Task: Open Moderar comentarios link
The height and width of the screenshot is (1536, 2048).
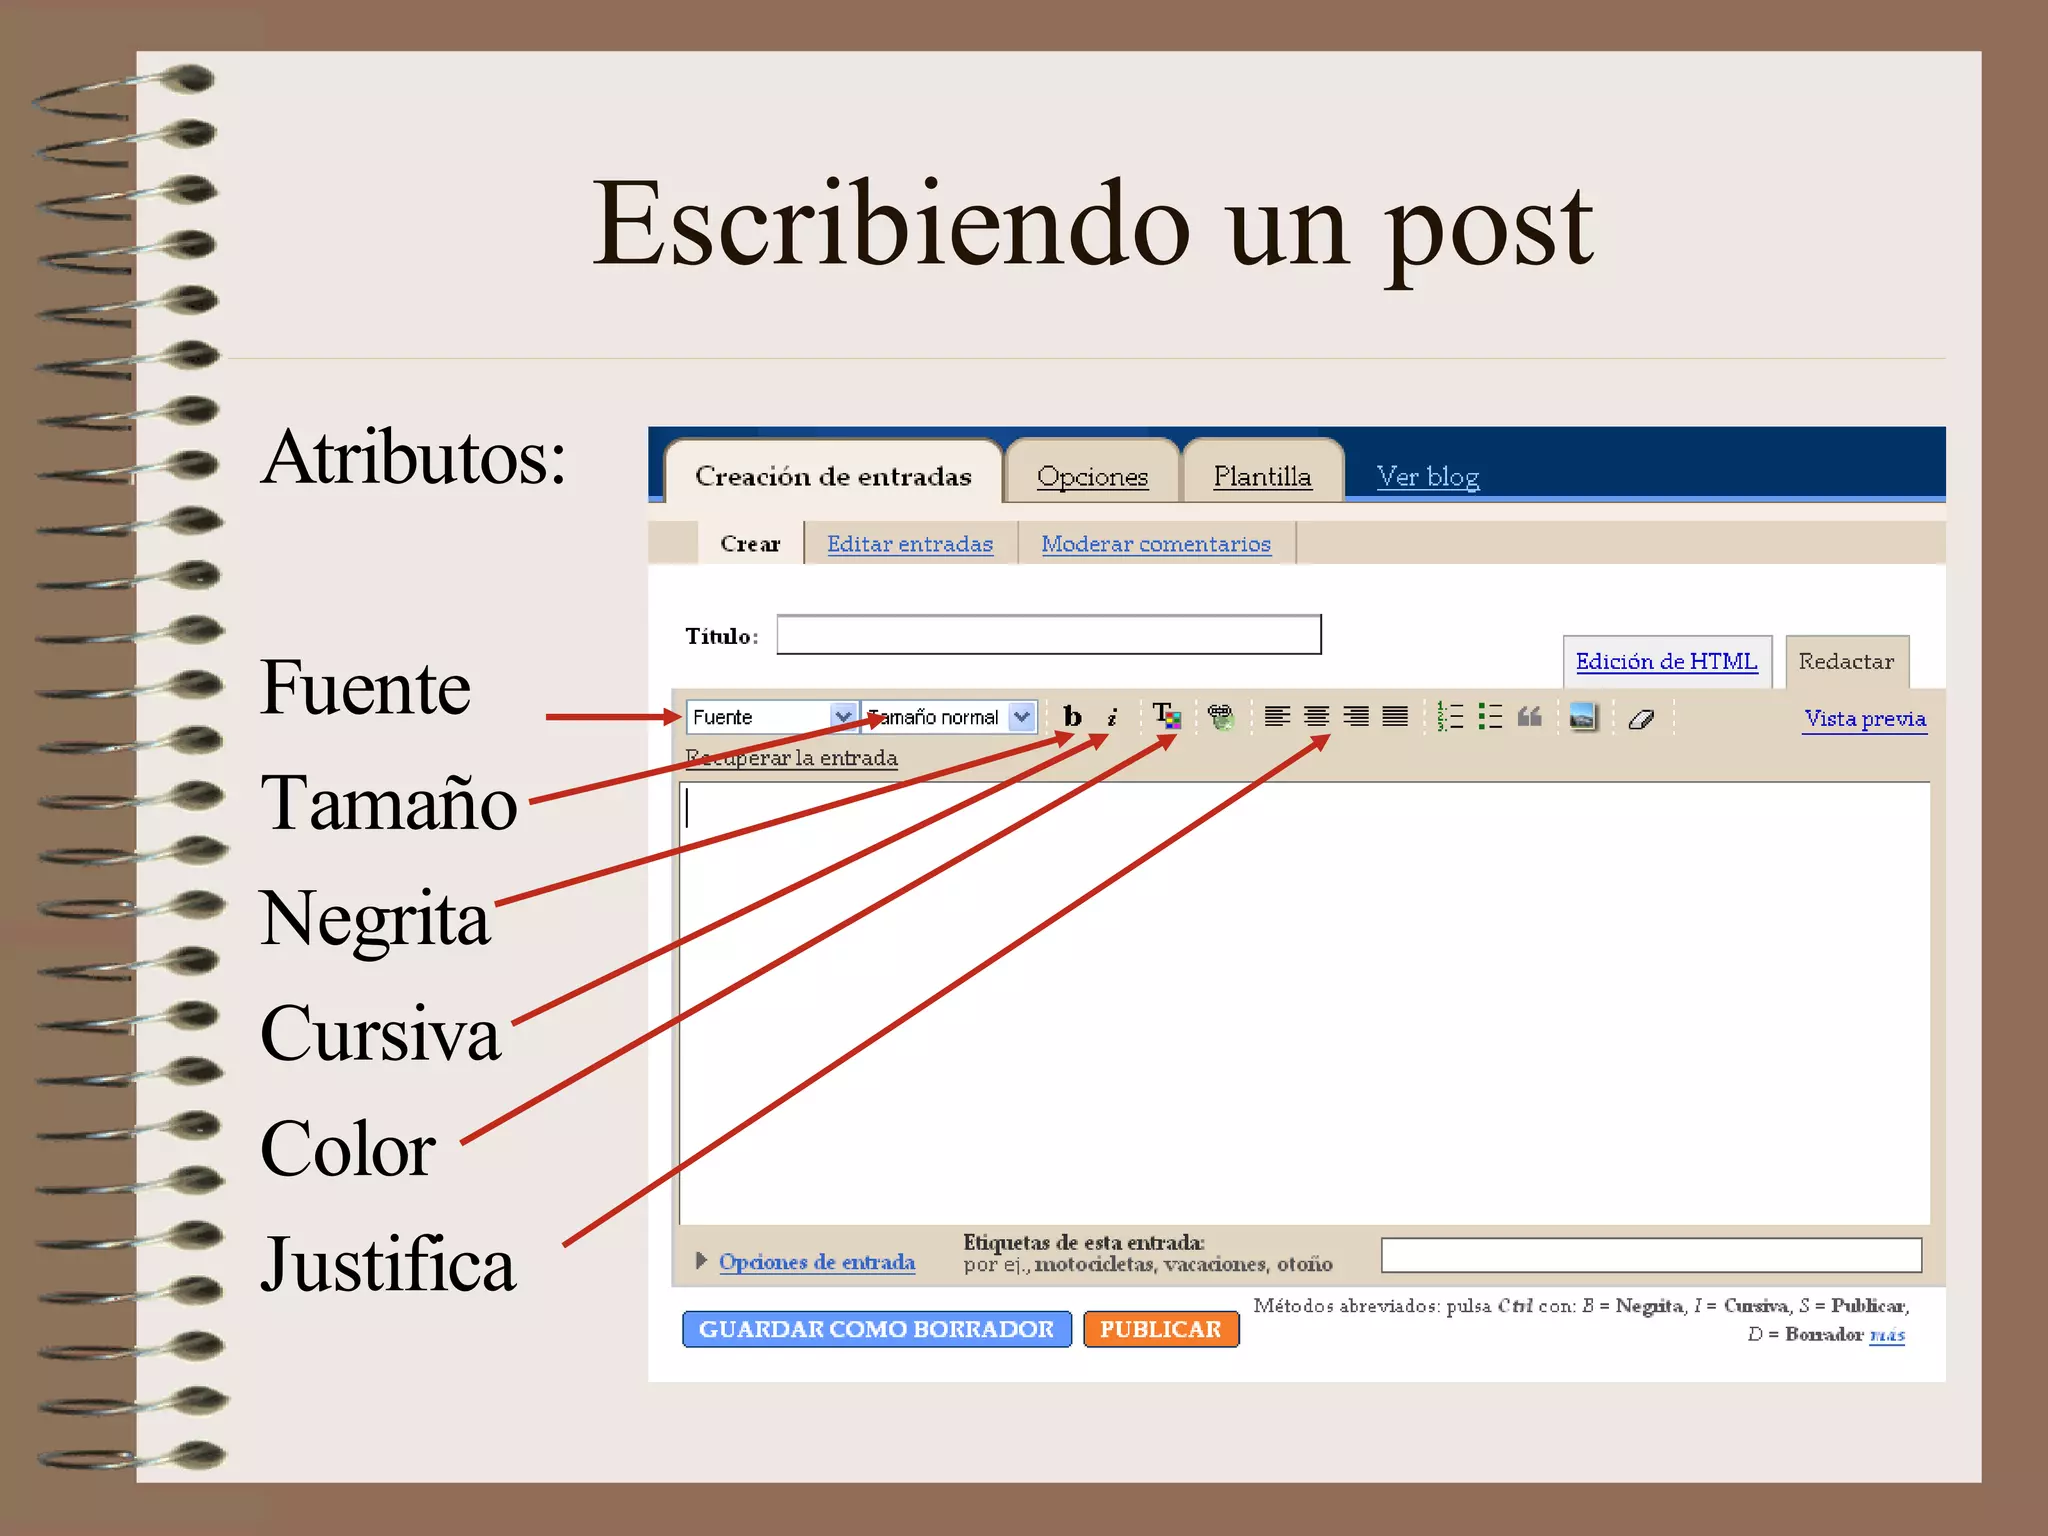Action: tap(1155, 543)
